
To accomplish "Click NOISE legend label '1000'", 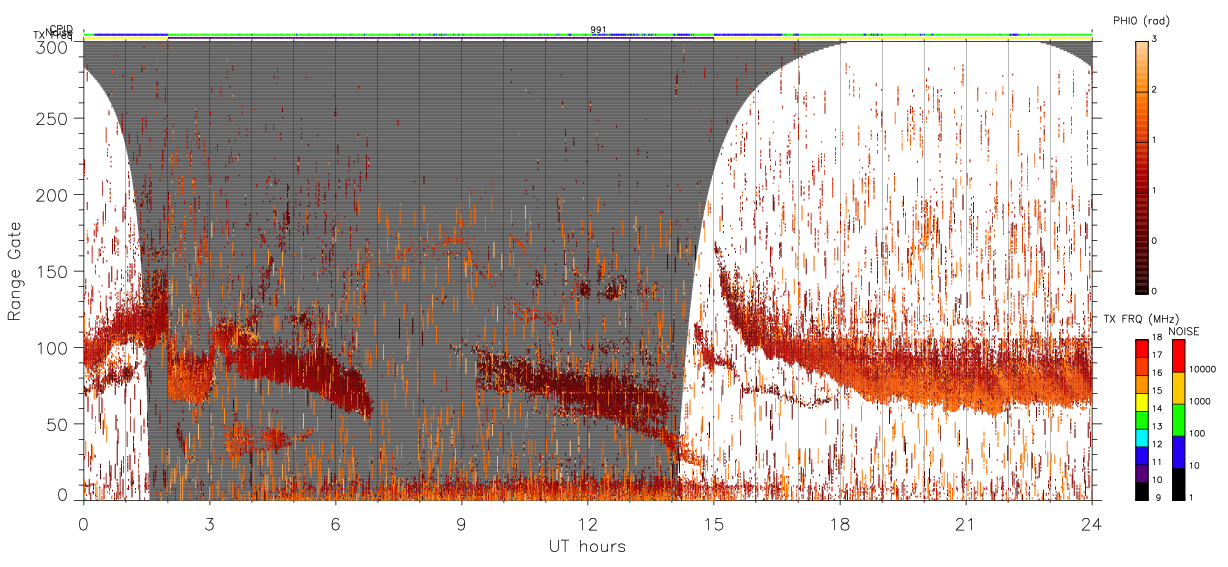I will [1200, 401].
